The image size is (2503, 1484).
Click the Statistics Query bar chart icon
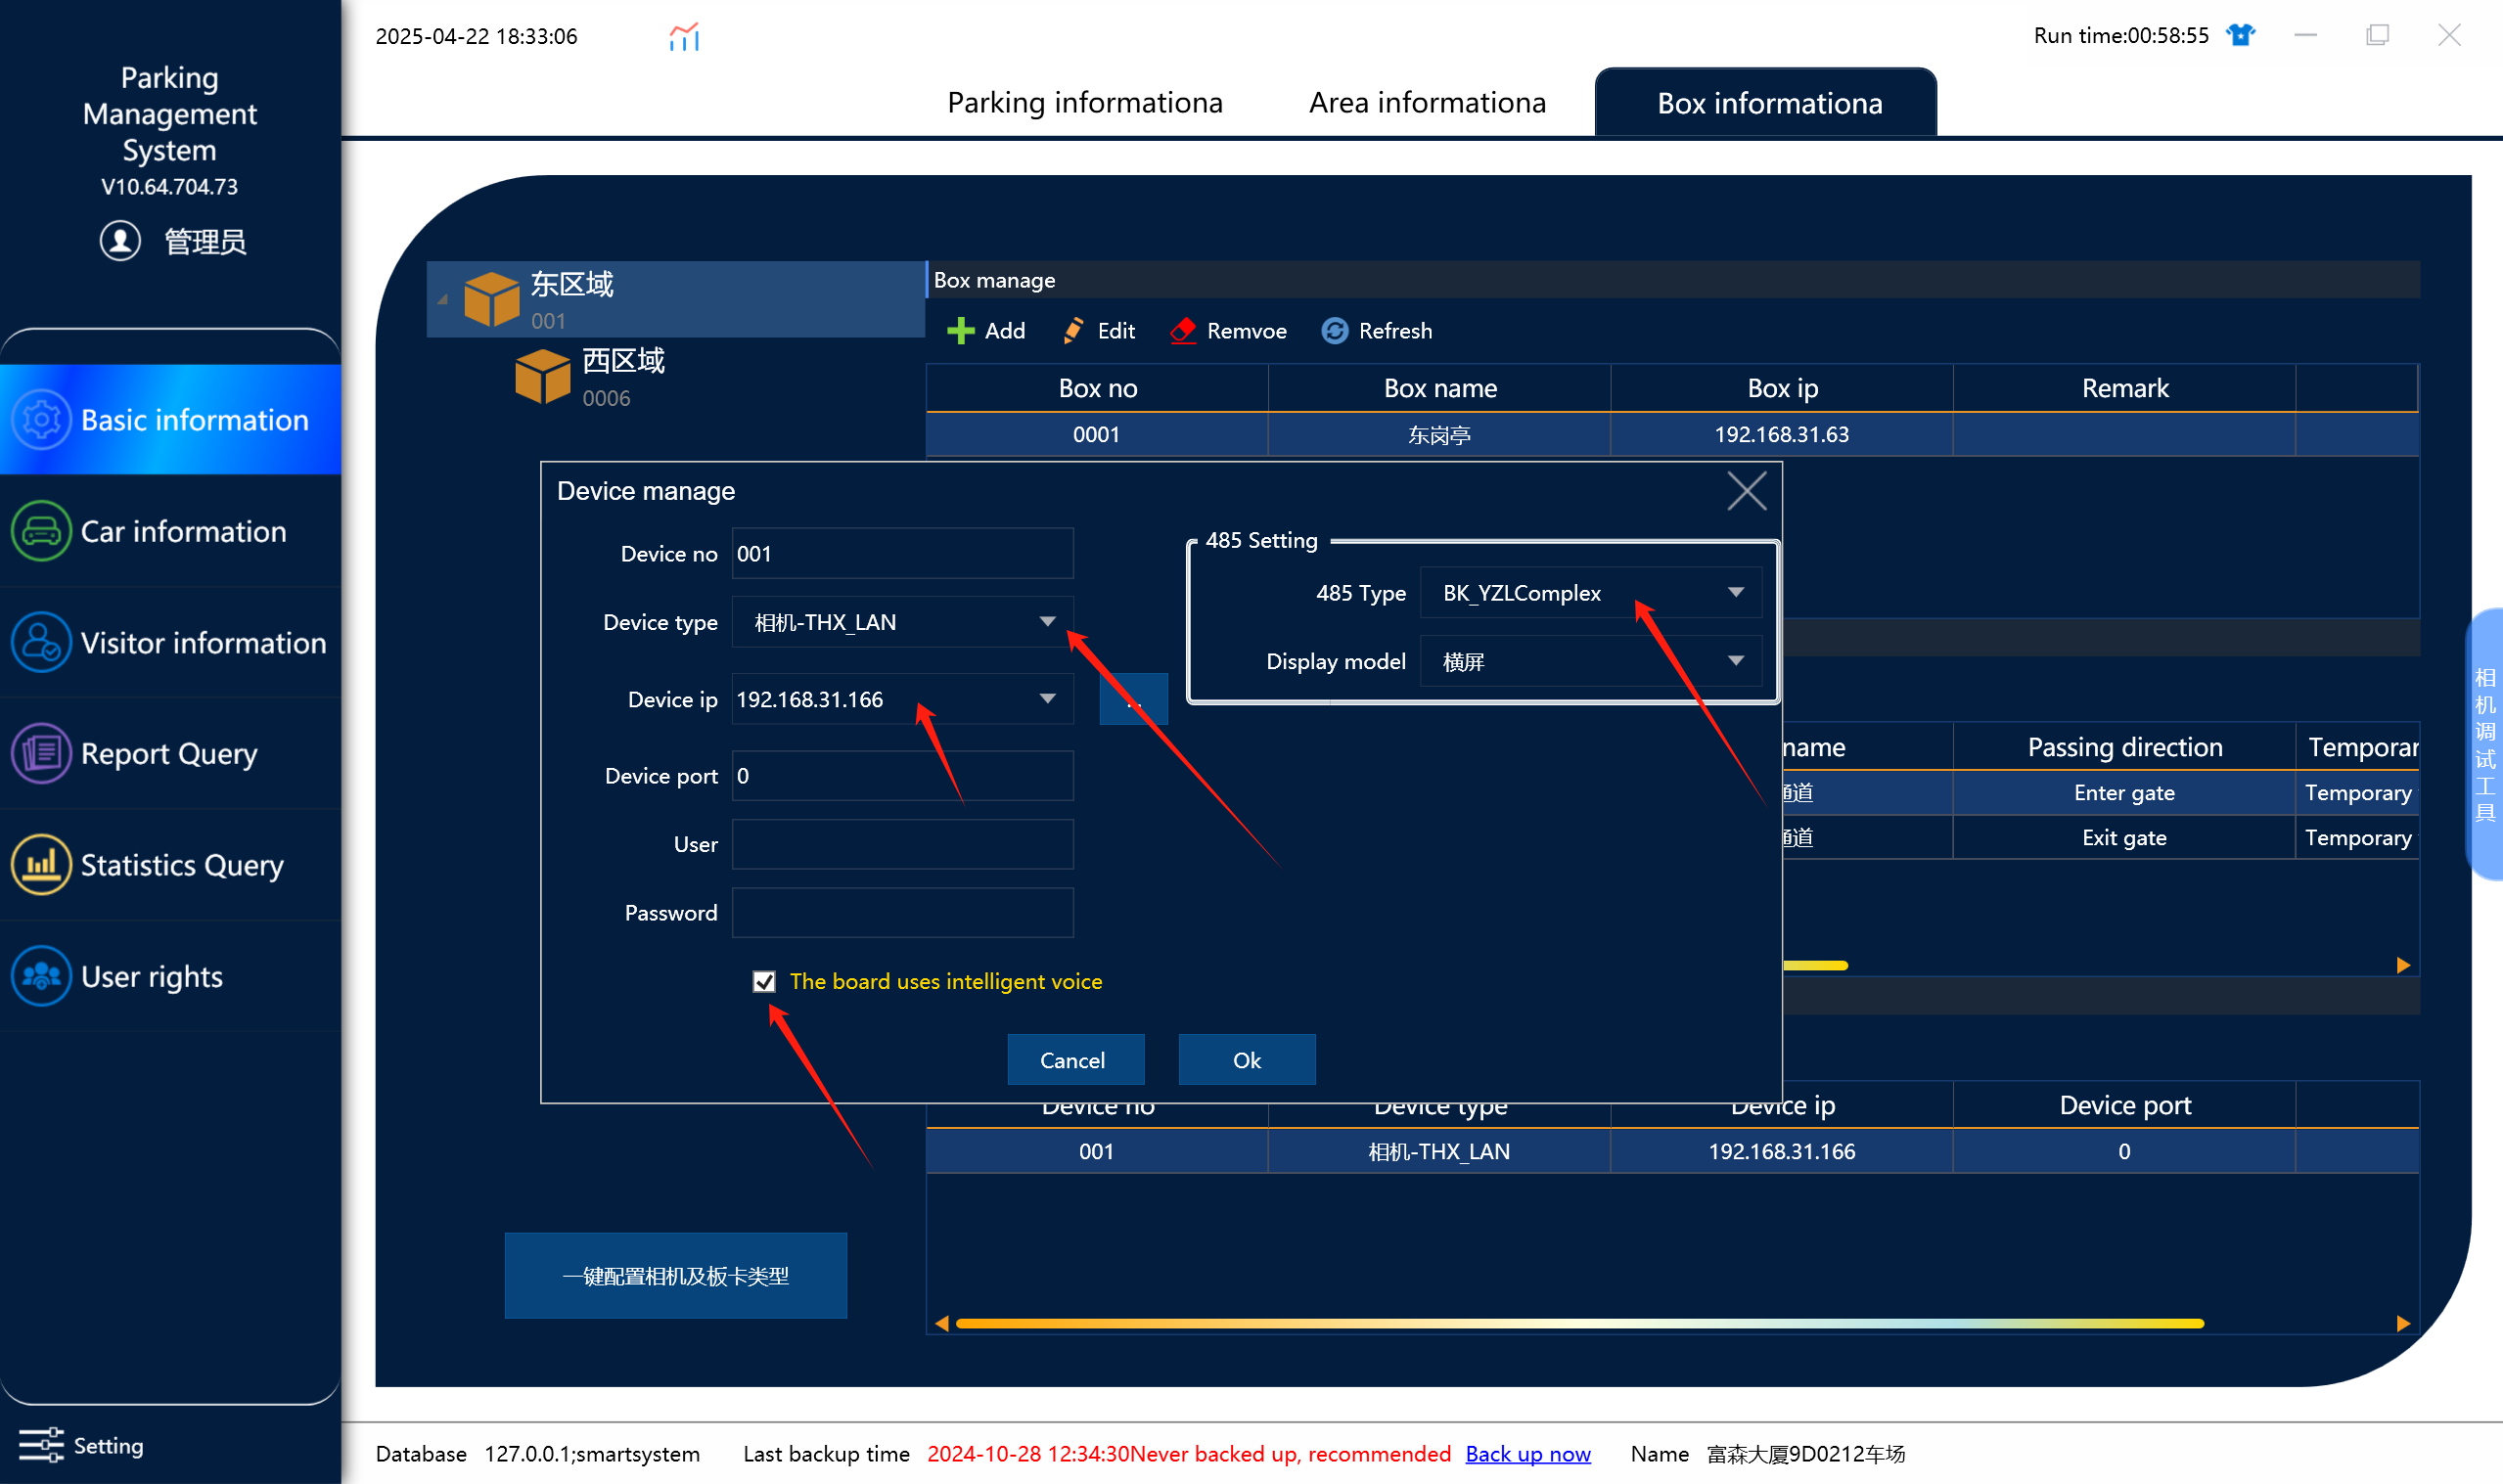tap(41, 864)
